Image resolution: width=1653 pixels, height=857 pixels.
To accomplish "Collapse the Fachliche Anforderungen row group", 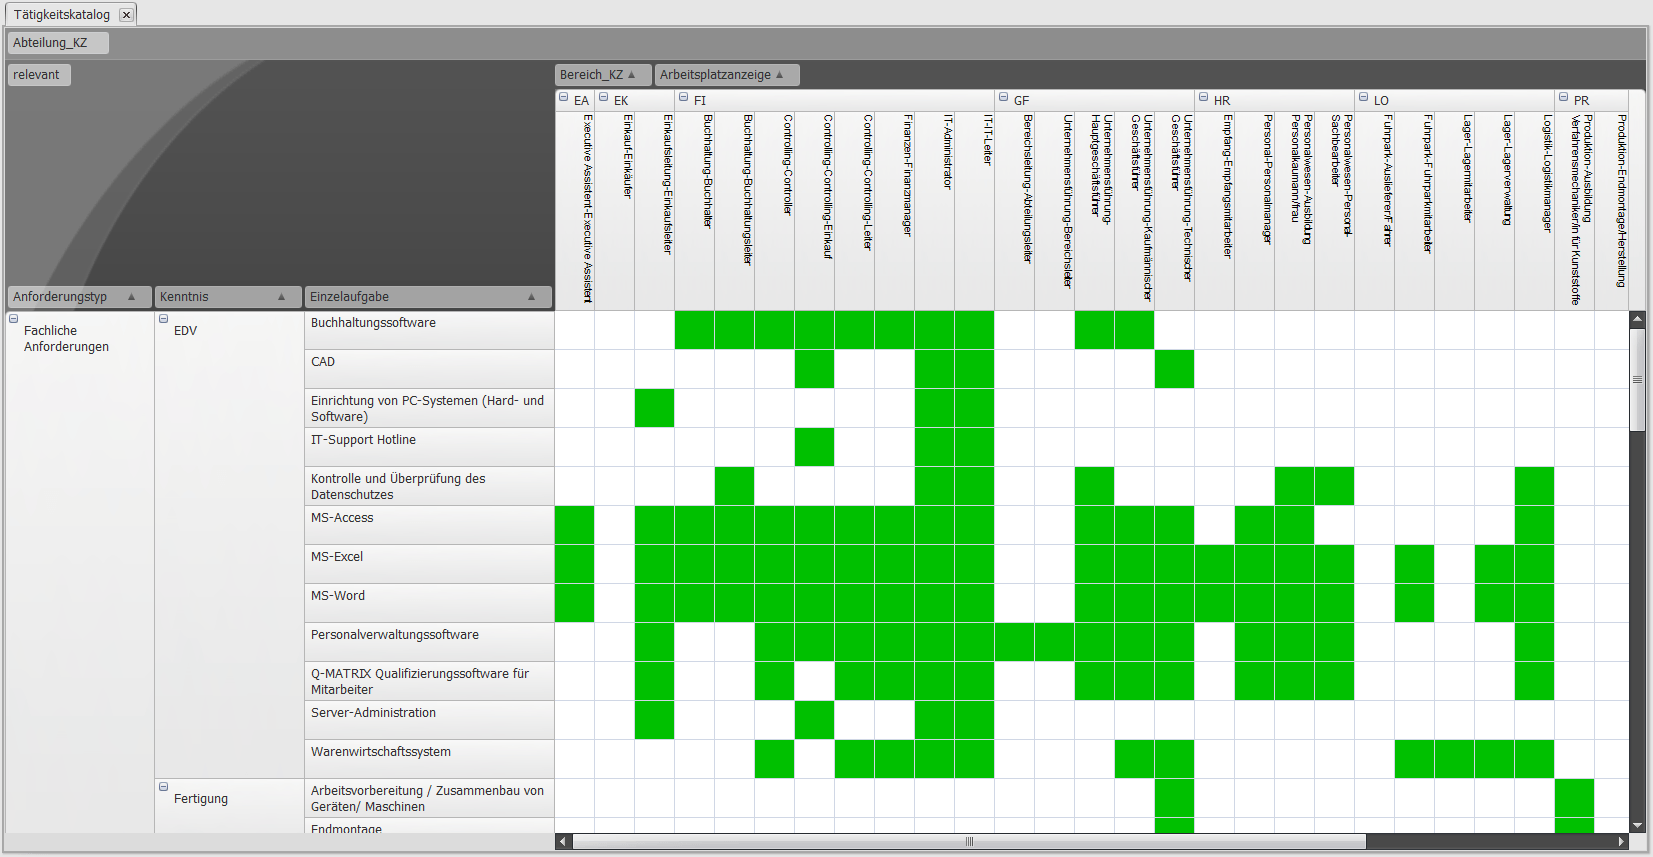I will pos(14,319).
